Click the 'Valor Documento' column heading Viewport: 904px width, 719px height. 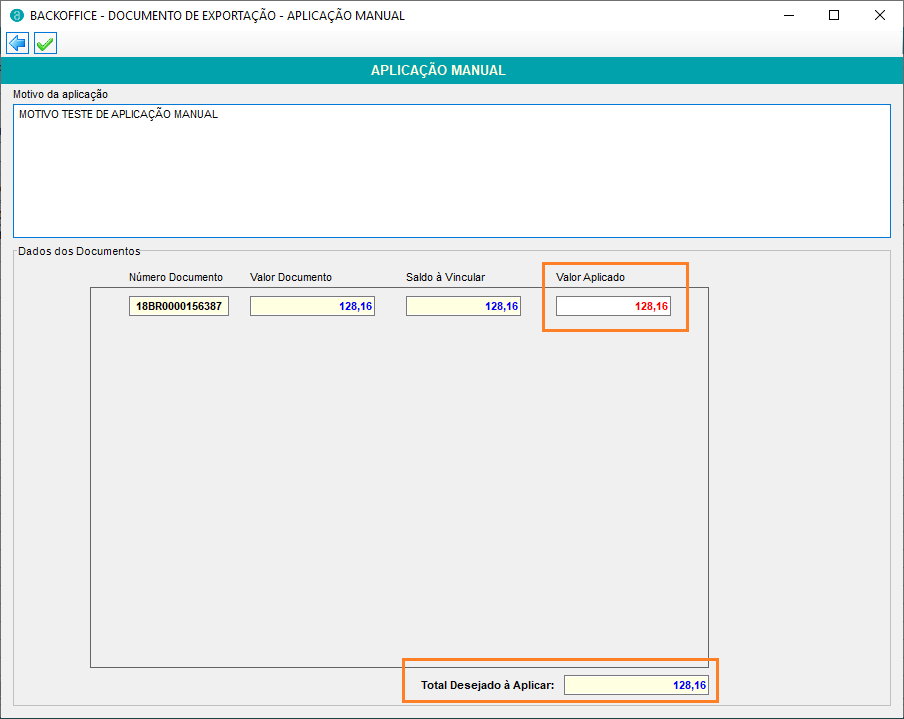291,277
